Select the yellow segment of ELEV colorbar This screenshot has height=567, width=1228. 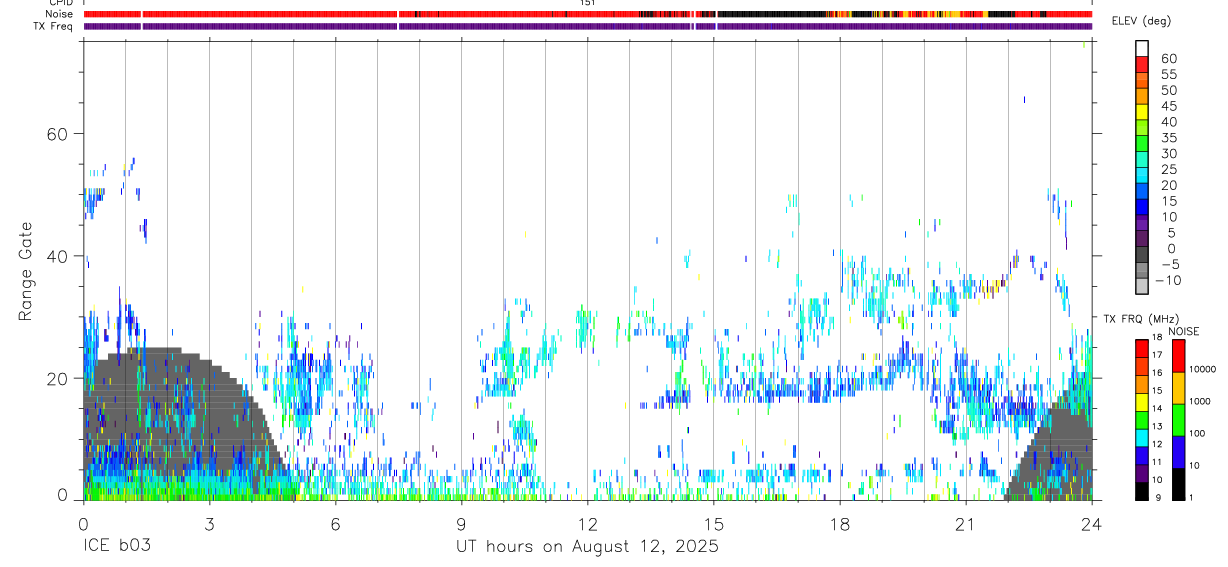point(1142,112)
